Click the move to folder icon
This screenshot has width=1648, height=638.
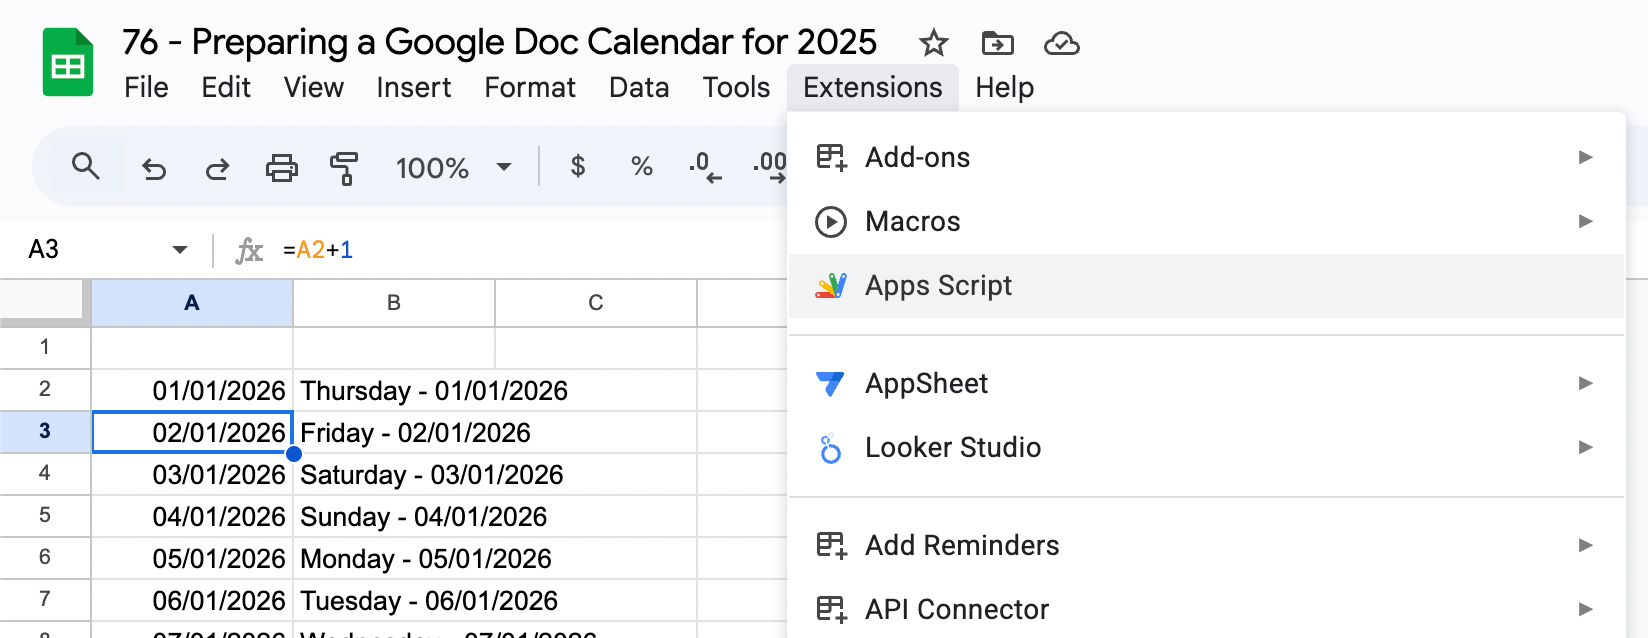997,43
